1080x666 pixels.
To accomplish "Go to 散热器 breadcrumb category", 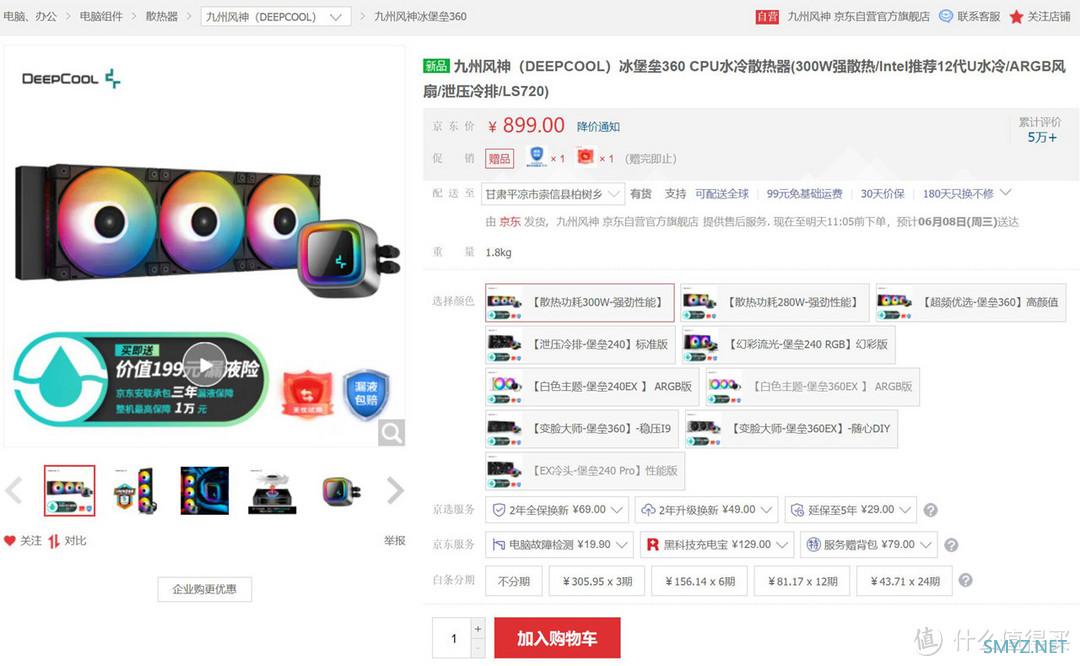I will click(x=162, y=17).
